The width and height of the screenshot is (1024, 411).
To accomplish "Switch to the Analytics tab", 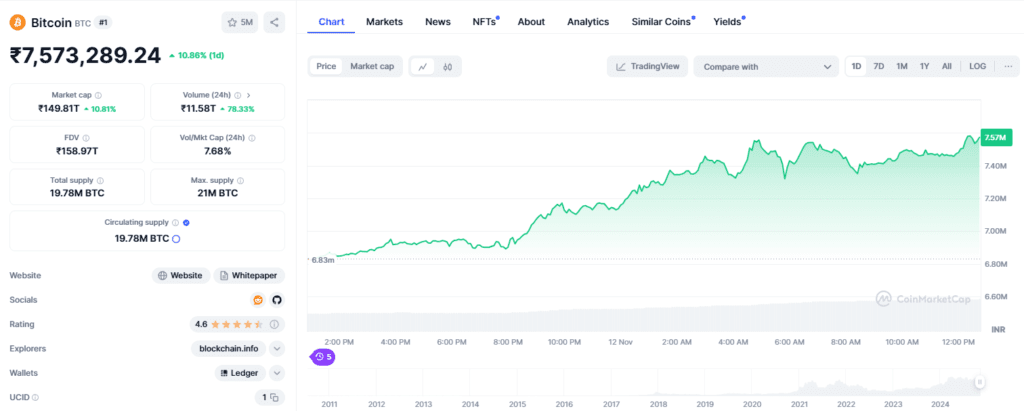I will [x=588, y=22].
